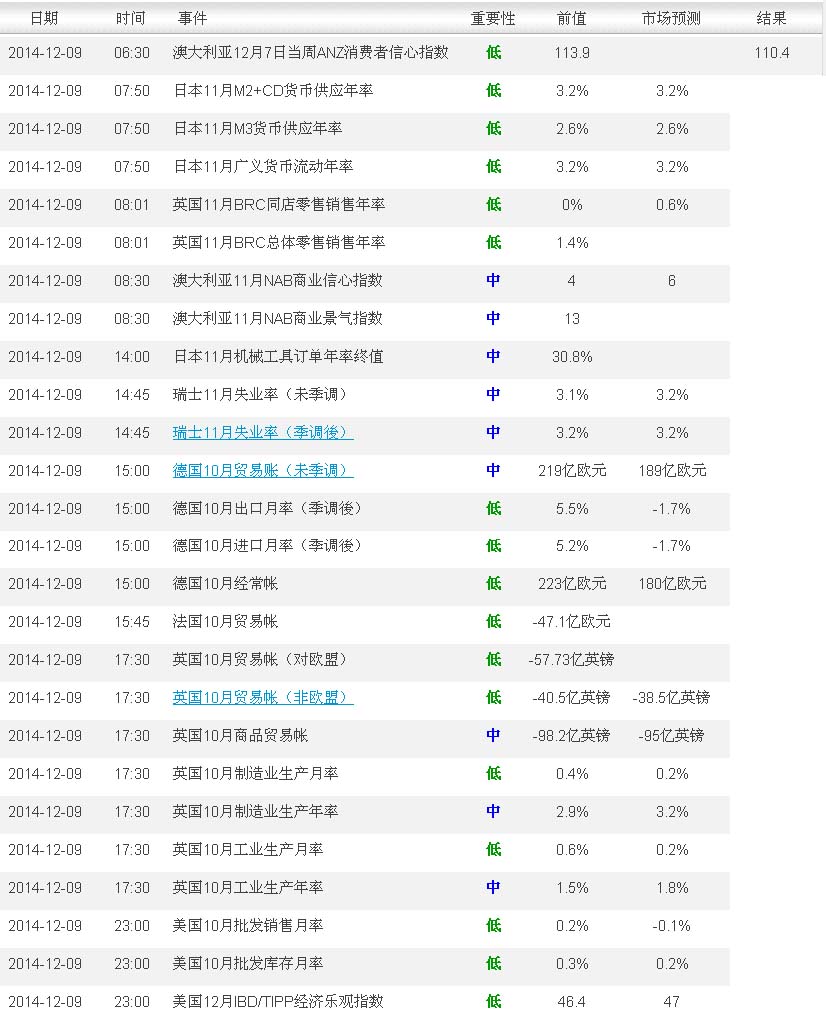Click forecast value 47 in last row
Viewport: 826px width, 1022px height.
pos(671,1002)
